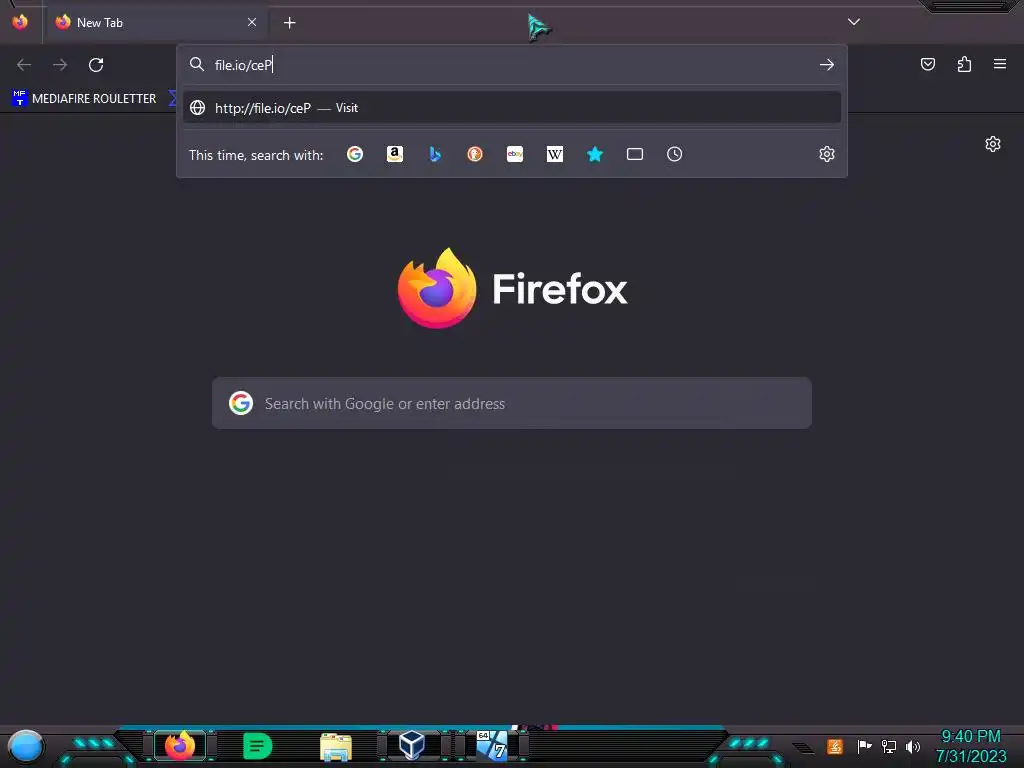The height and width of the screenshot is (768, 1024).
Task: Open Firefox View in the tab bar
Action: [20, 22]
